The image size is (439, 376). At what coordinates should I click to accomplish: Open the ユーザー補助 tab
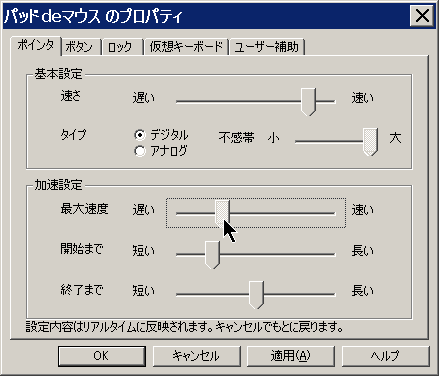pyautogui.click(x=266, y=47)
